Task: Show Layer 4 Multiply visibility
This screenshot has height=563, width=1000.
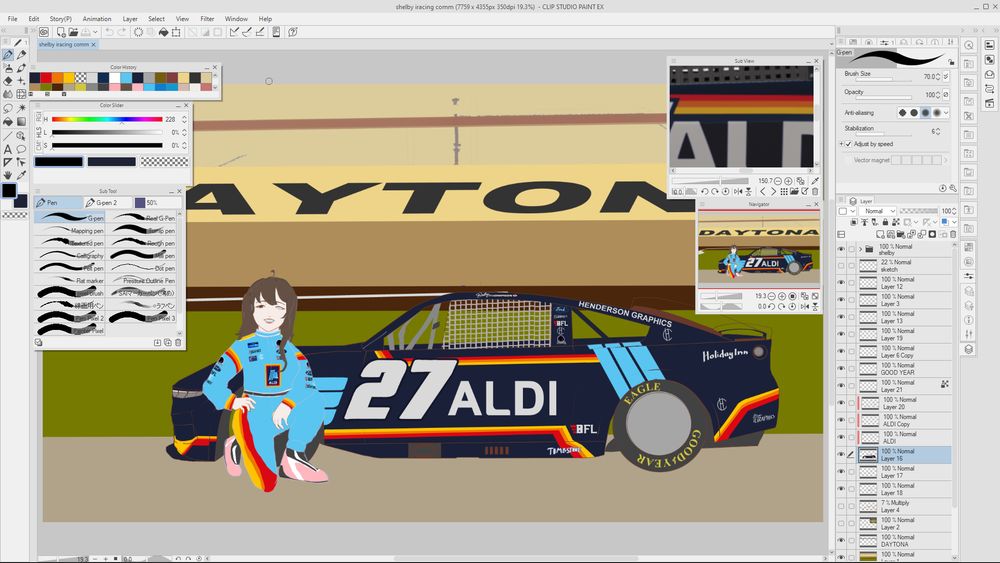Action: 841,506
